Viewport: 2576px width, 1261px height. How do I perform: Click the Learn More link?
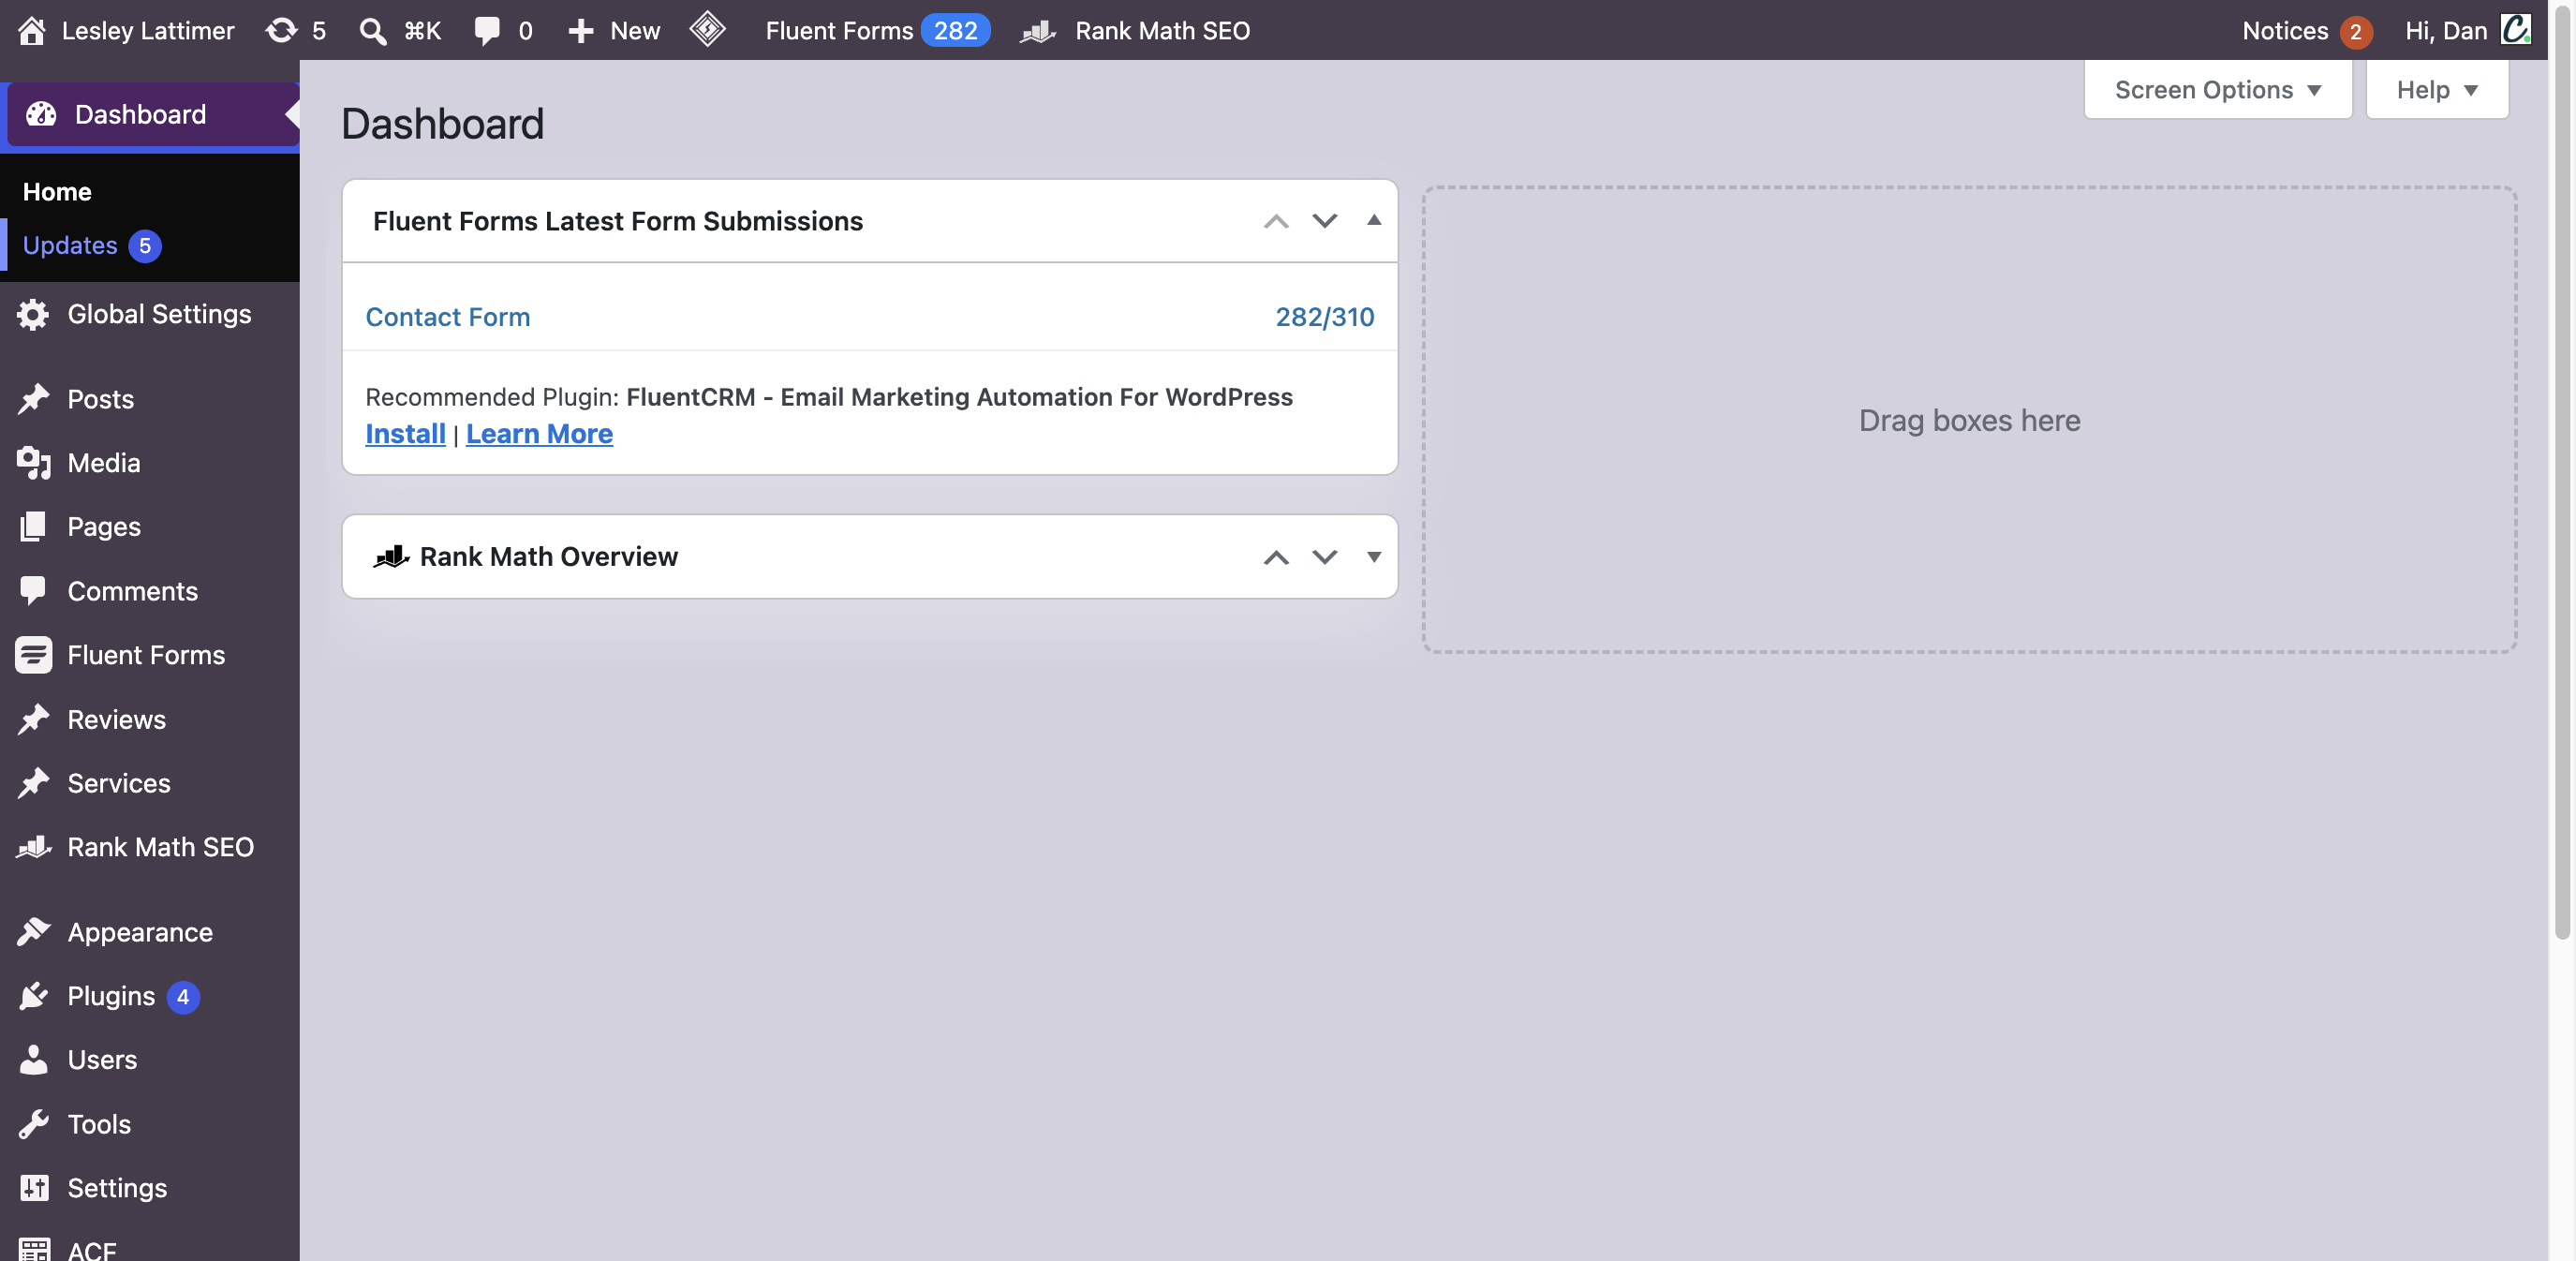539,433
